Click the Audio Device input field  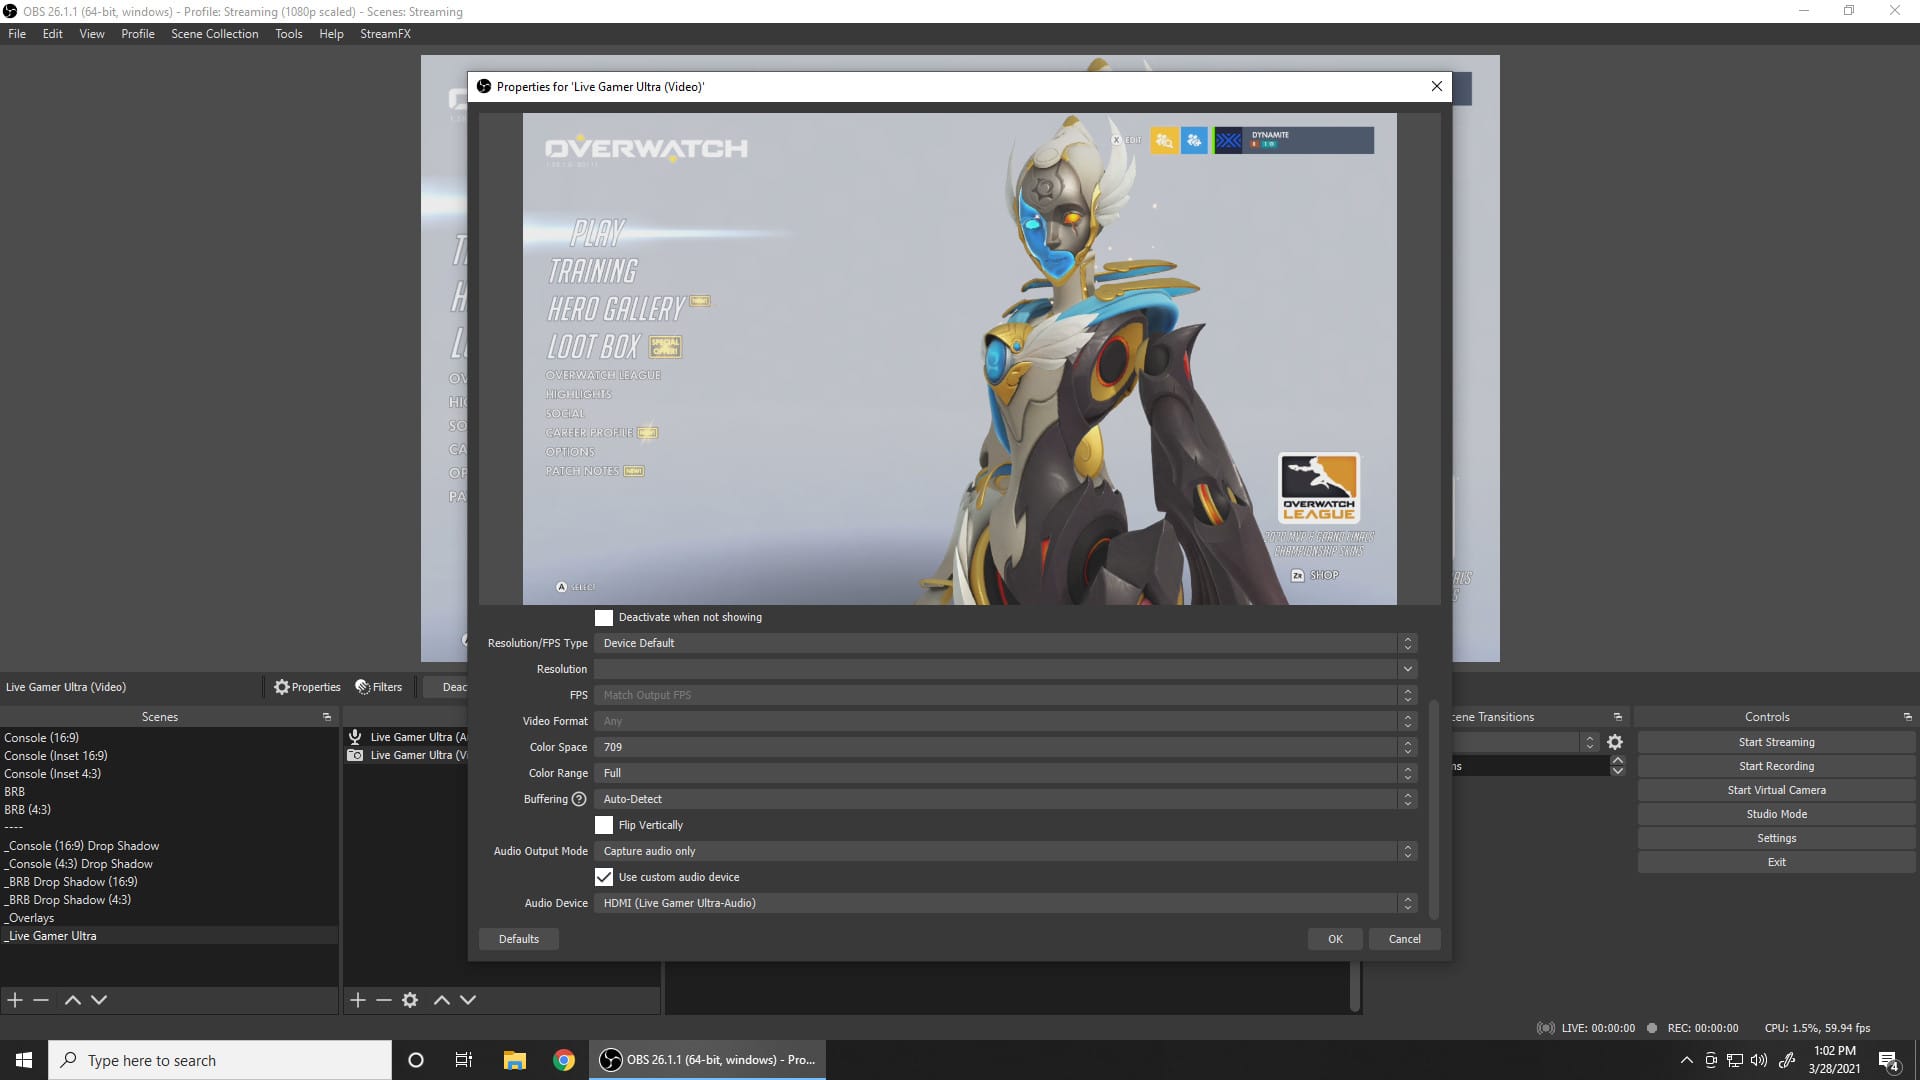coord(1005,902)
